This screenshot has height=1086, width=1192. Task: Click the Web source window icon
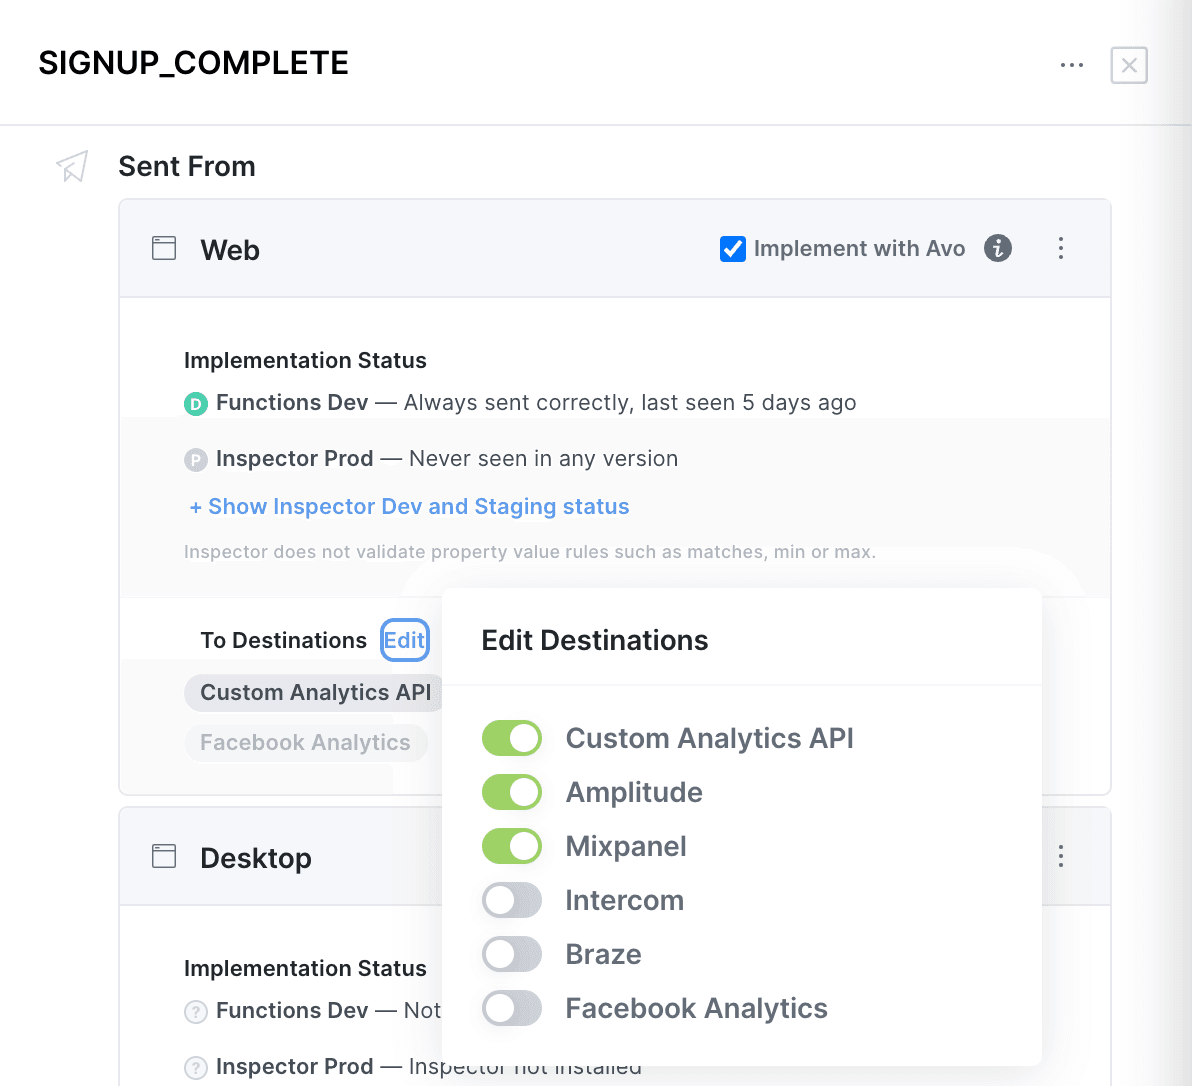pyautogui.click(x=164, y=249)
